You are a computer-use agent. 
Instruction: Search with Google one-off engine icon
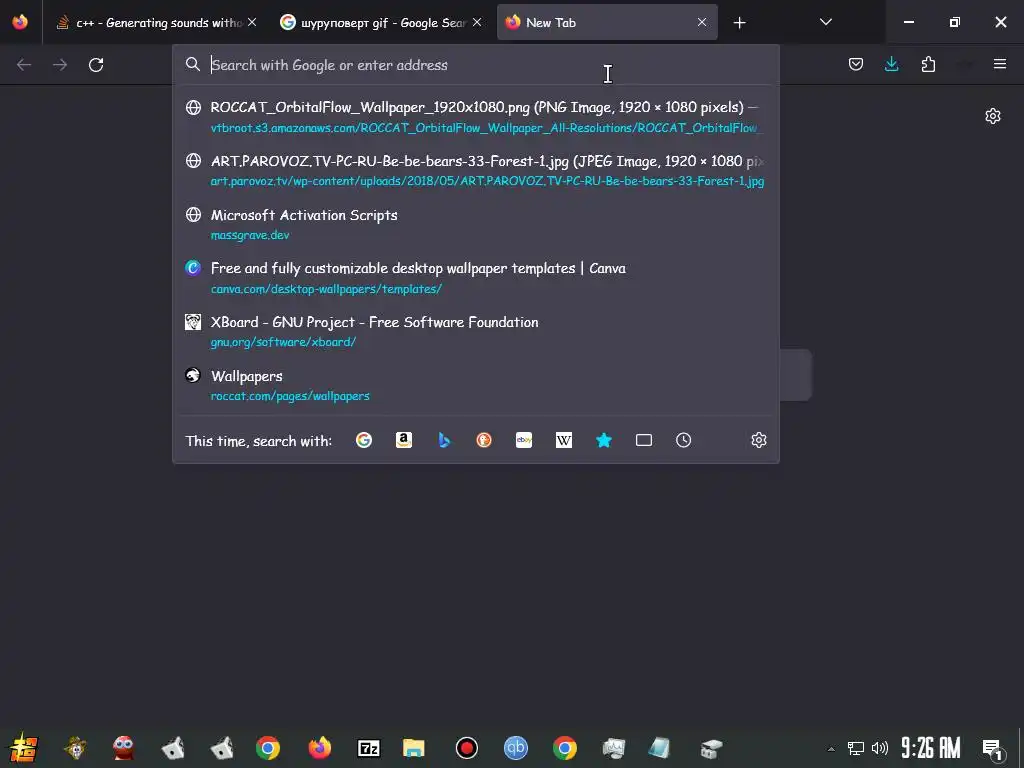click(364, 440)
